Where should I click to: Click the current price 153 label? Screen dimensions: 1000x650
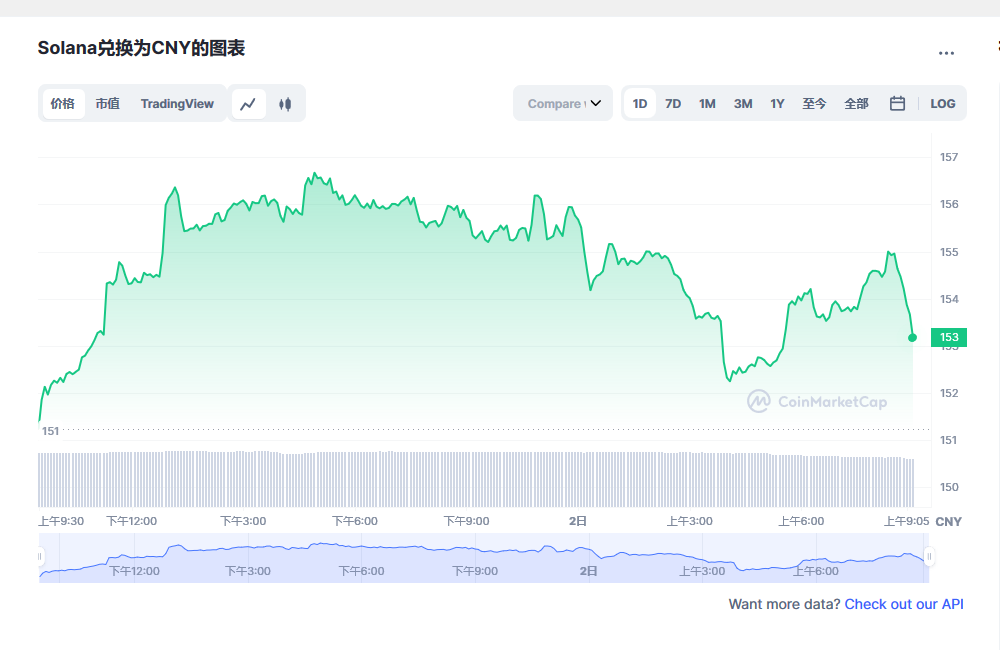pyautogui.click(x=949, y=337)
